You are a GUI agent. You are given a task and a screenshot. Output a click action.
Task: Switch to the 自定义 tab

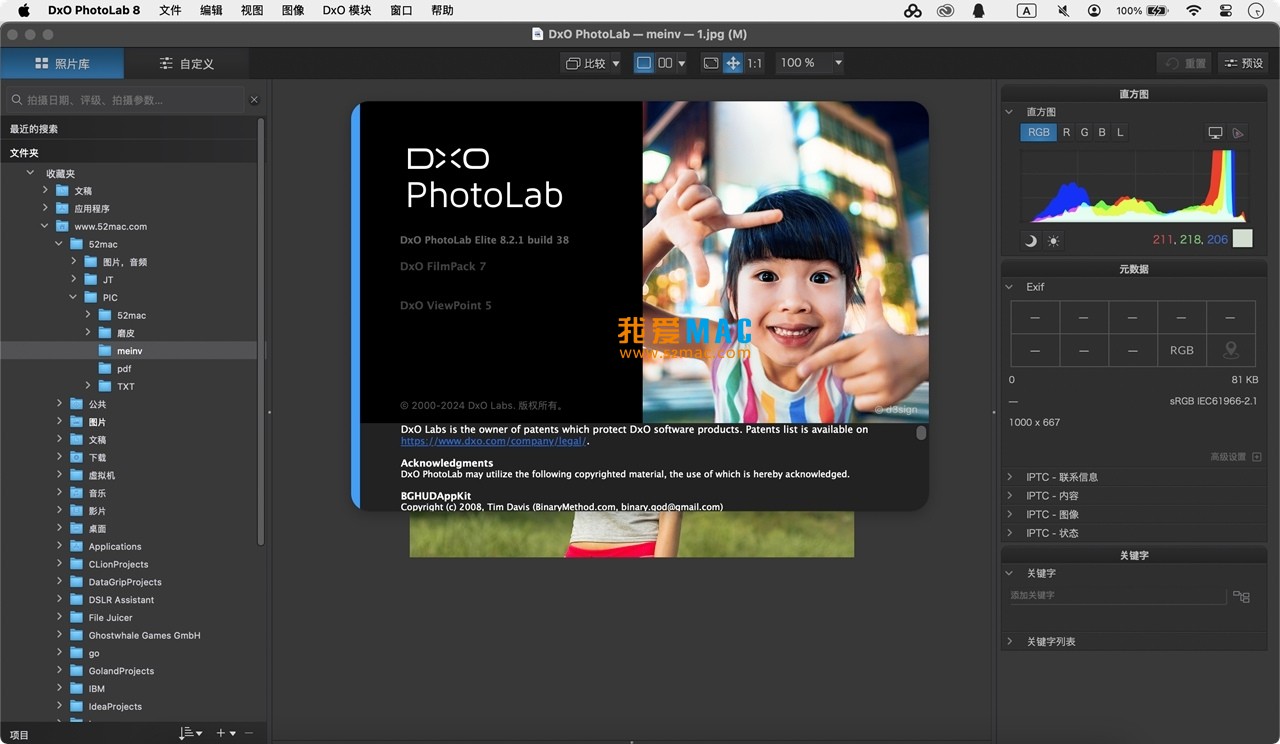point(187,63)
